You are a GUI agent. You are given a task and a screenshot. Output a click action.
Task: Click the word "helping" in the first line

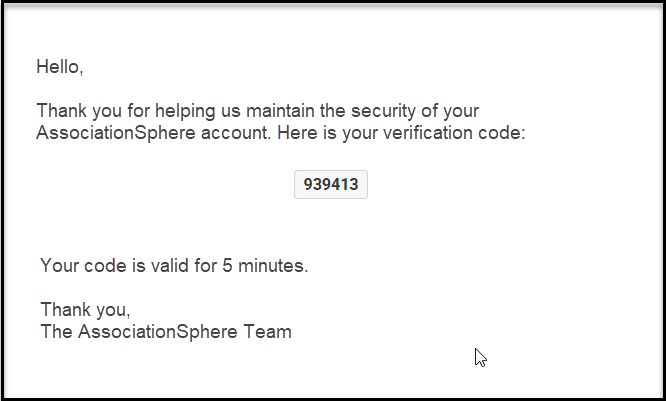click(x=185, y=111)
